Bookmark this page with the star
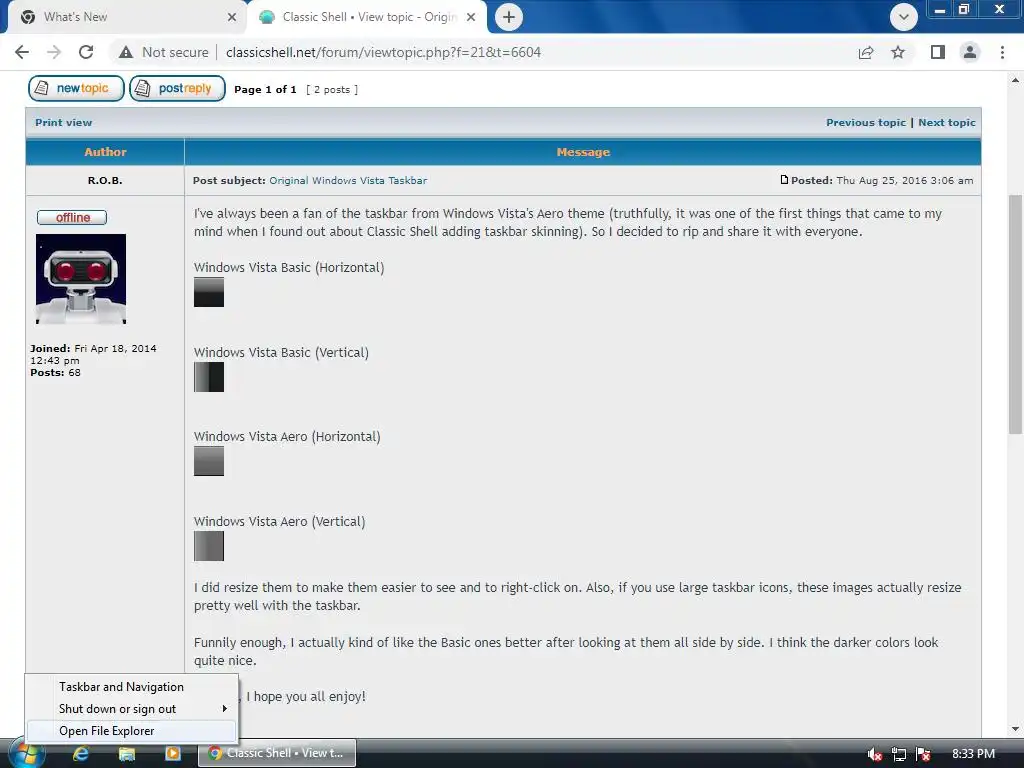This screenshot has width=1024, height=768. pyautogui.click(x=898, y=52)
